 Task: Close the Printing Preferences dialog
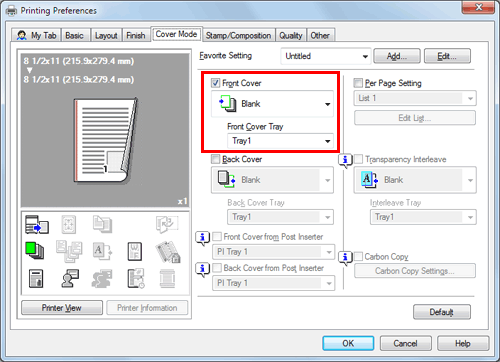(478, 7)
